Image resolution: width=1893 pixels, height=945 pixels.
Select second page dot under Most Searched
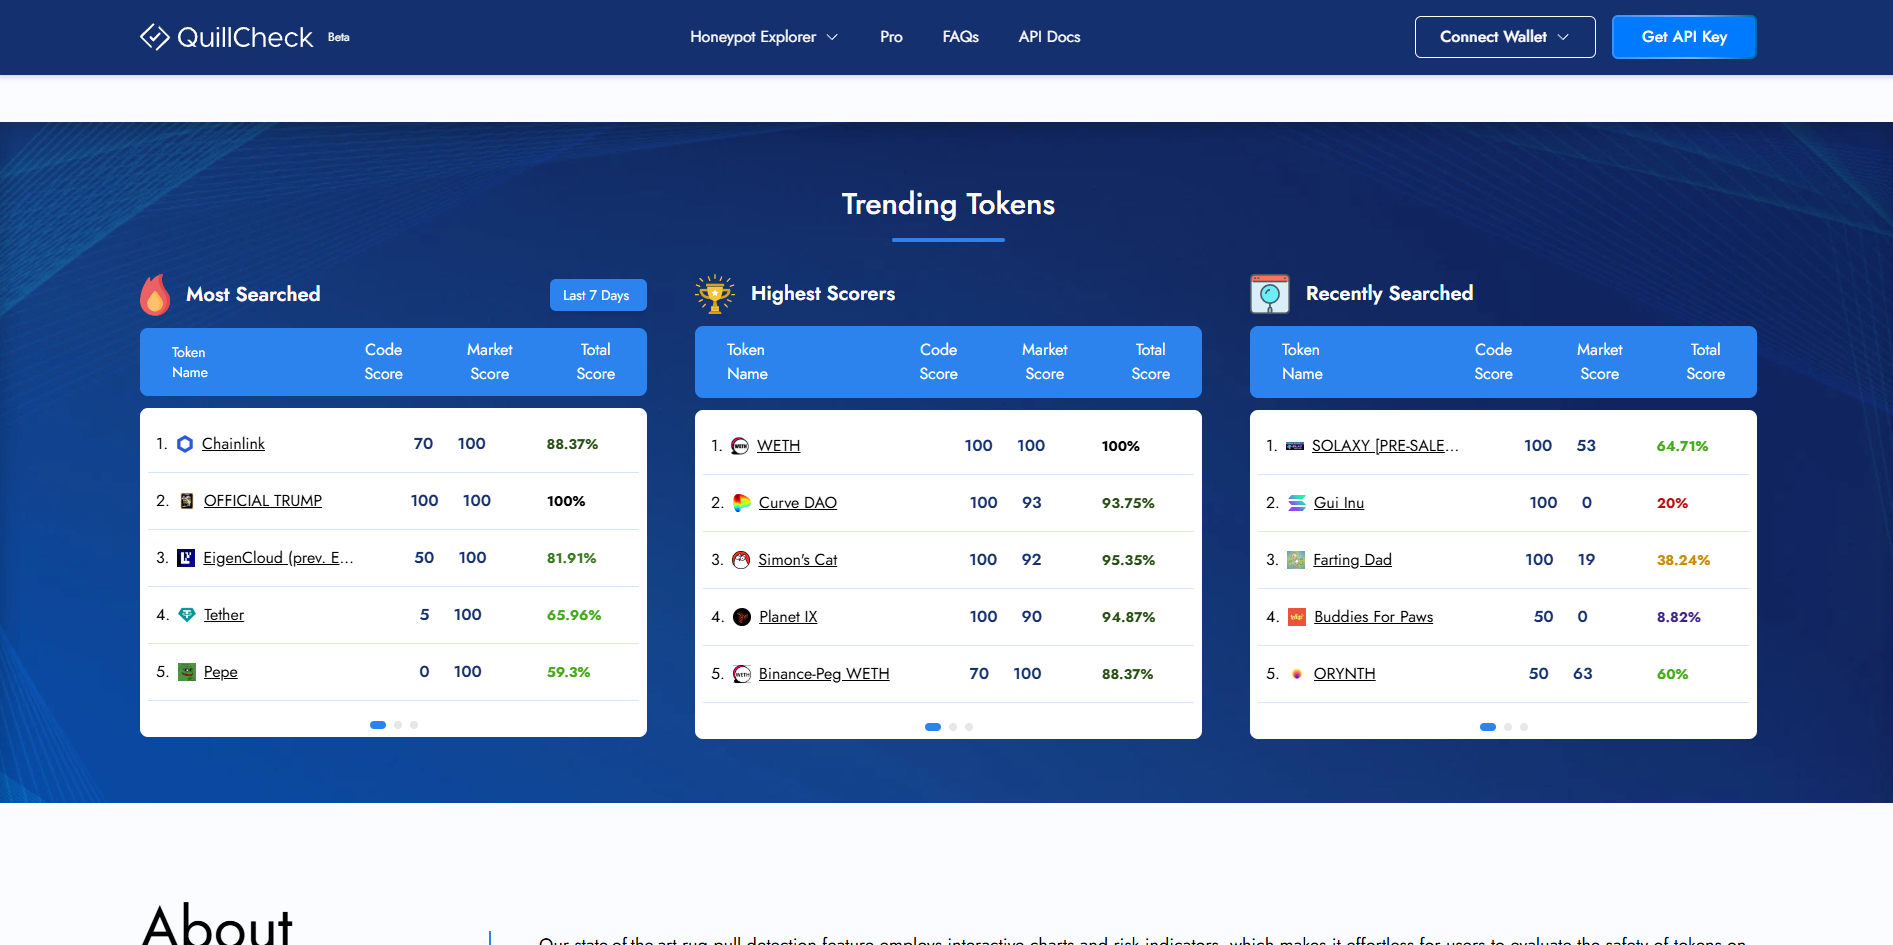click(398, 725)
